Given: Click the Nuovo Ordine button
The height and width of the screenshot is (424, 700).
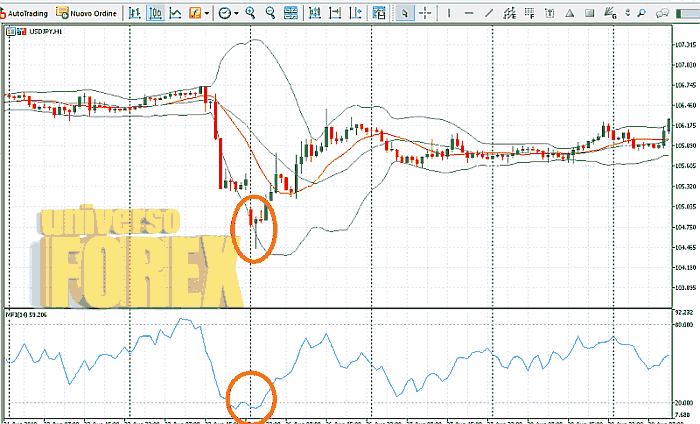Looking at the screenshot, I should click(x=85, y=13).
